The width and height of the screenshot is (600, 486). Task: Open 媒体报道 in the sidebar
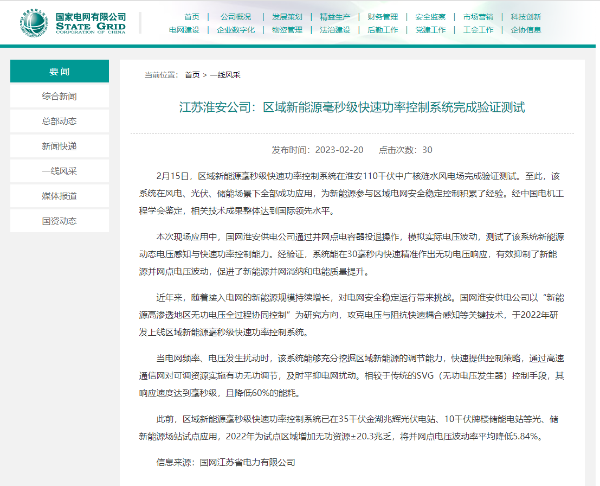60,196
